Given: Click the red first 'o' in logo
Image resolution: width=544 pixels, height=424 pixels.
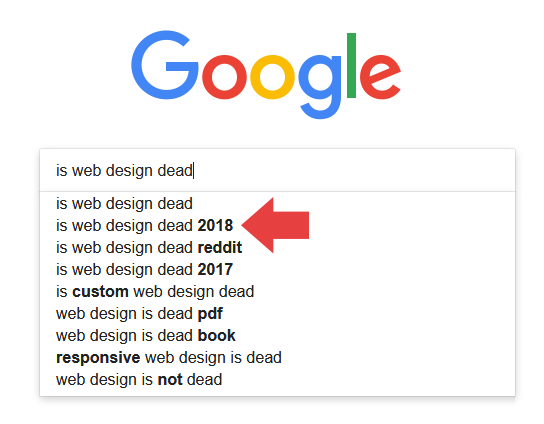Looking at the screenshot, I should coord(224,77).
